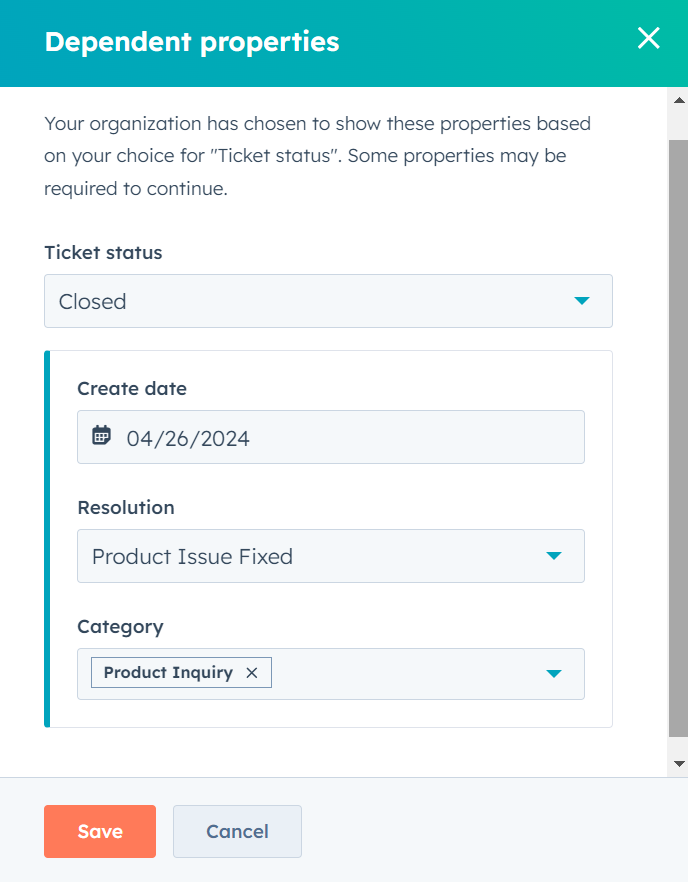Open the Ticket status menu showing Closed
The height and width of the screenshot is (882, 688).
click(x=300, y=301)
